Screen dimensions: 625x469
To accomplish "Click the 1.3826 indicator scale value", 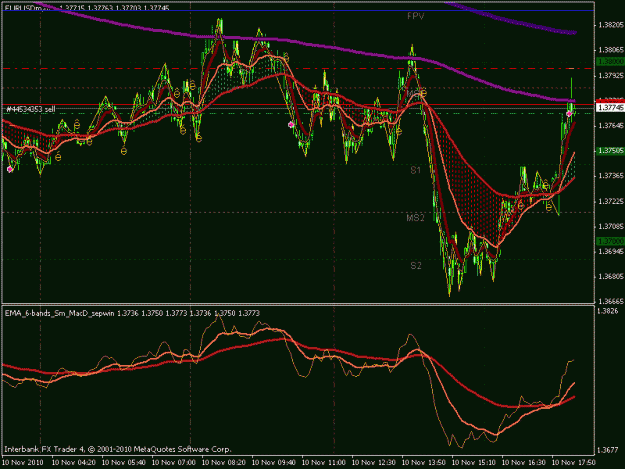I will 608,311.
